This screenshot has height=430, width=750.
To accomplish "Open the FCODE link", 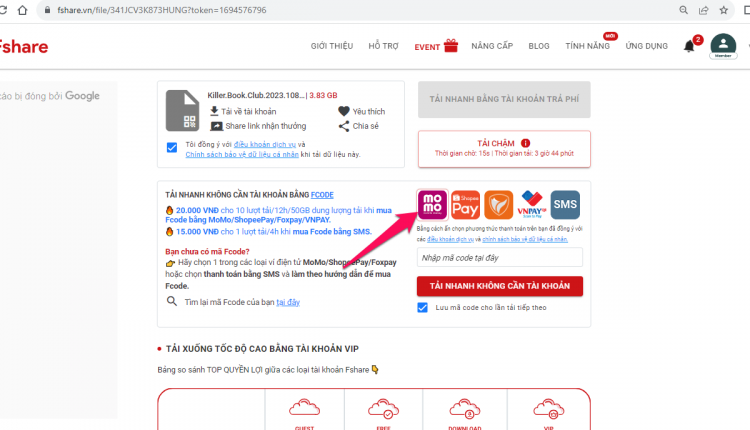I will tap(322, 195).
